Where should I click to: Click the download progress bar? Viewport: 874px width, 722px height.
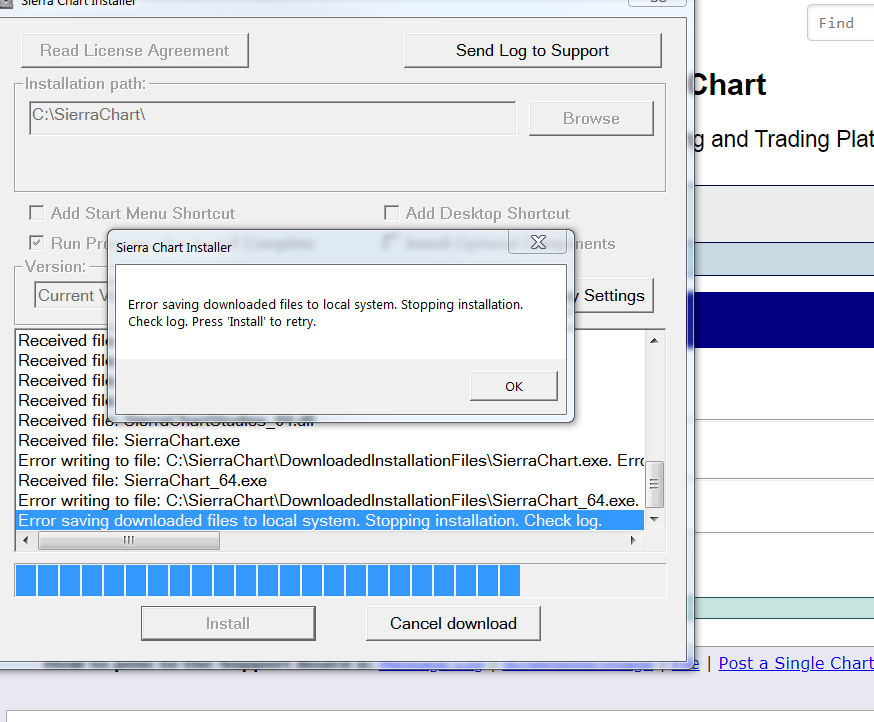[340, 580]
